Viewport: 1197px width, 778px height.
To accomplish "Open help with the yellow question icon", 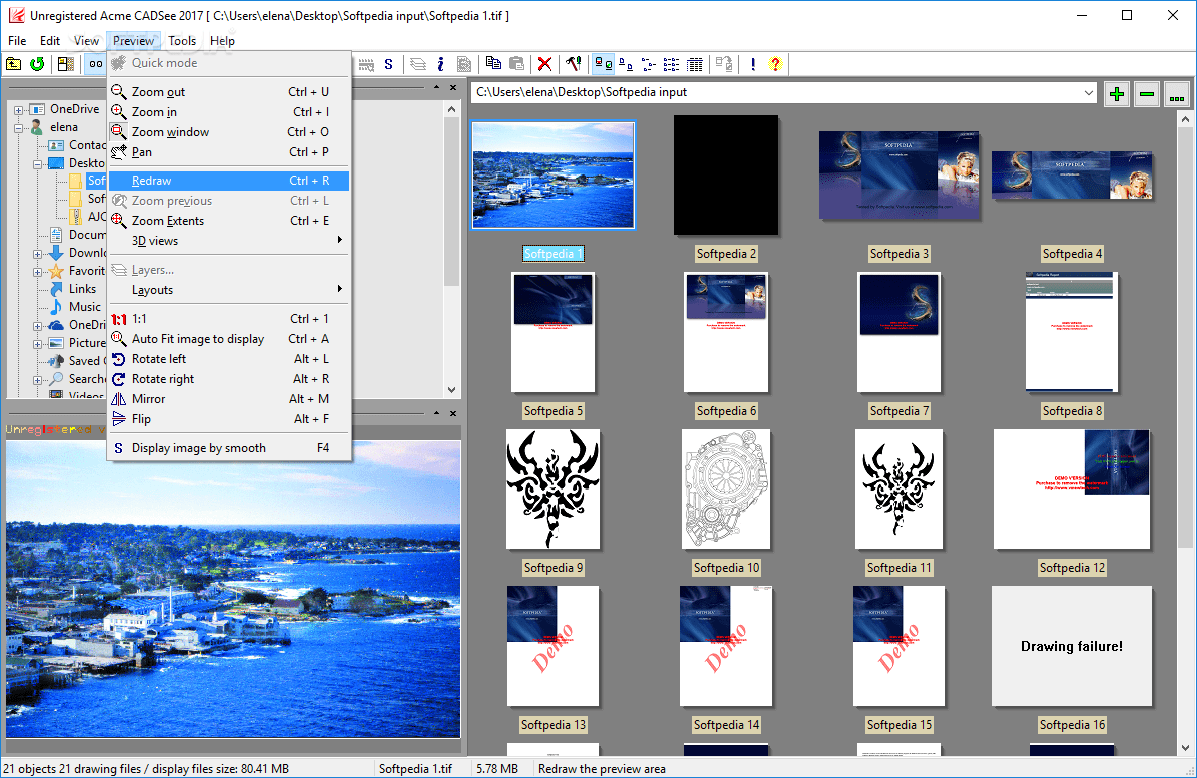I will 775,64.
